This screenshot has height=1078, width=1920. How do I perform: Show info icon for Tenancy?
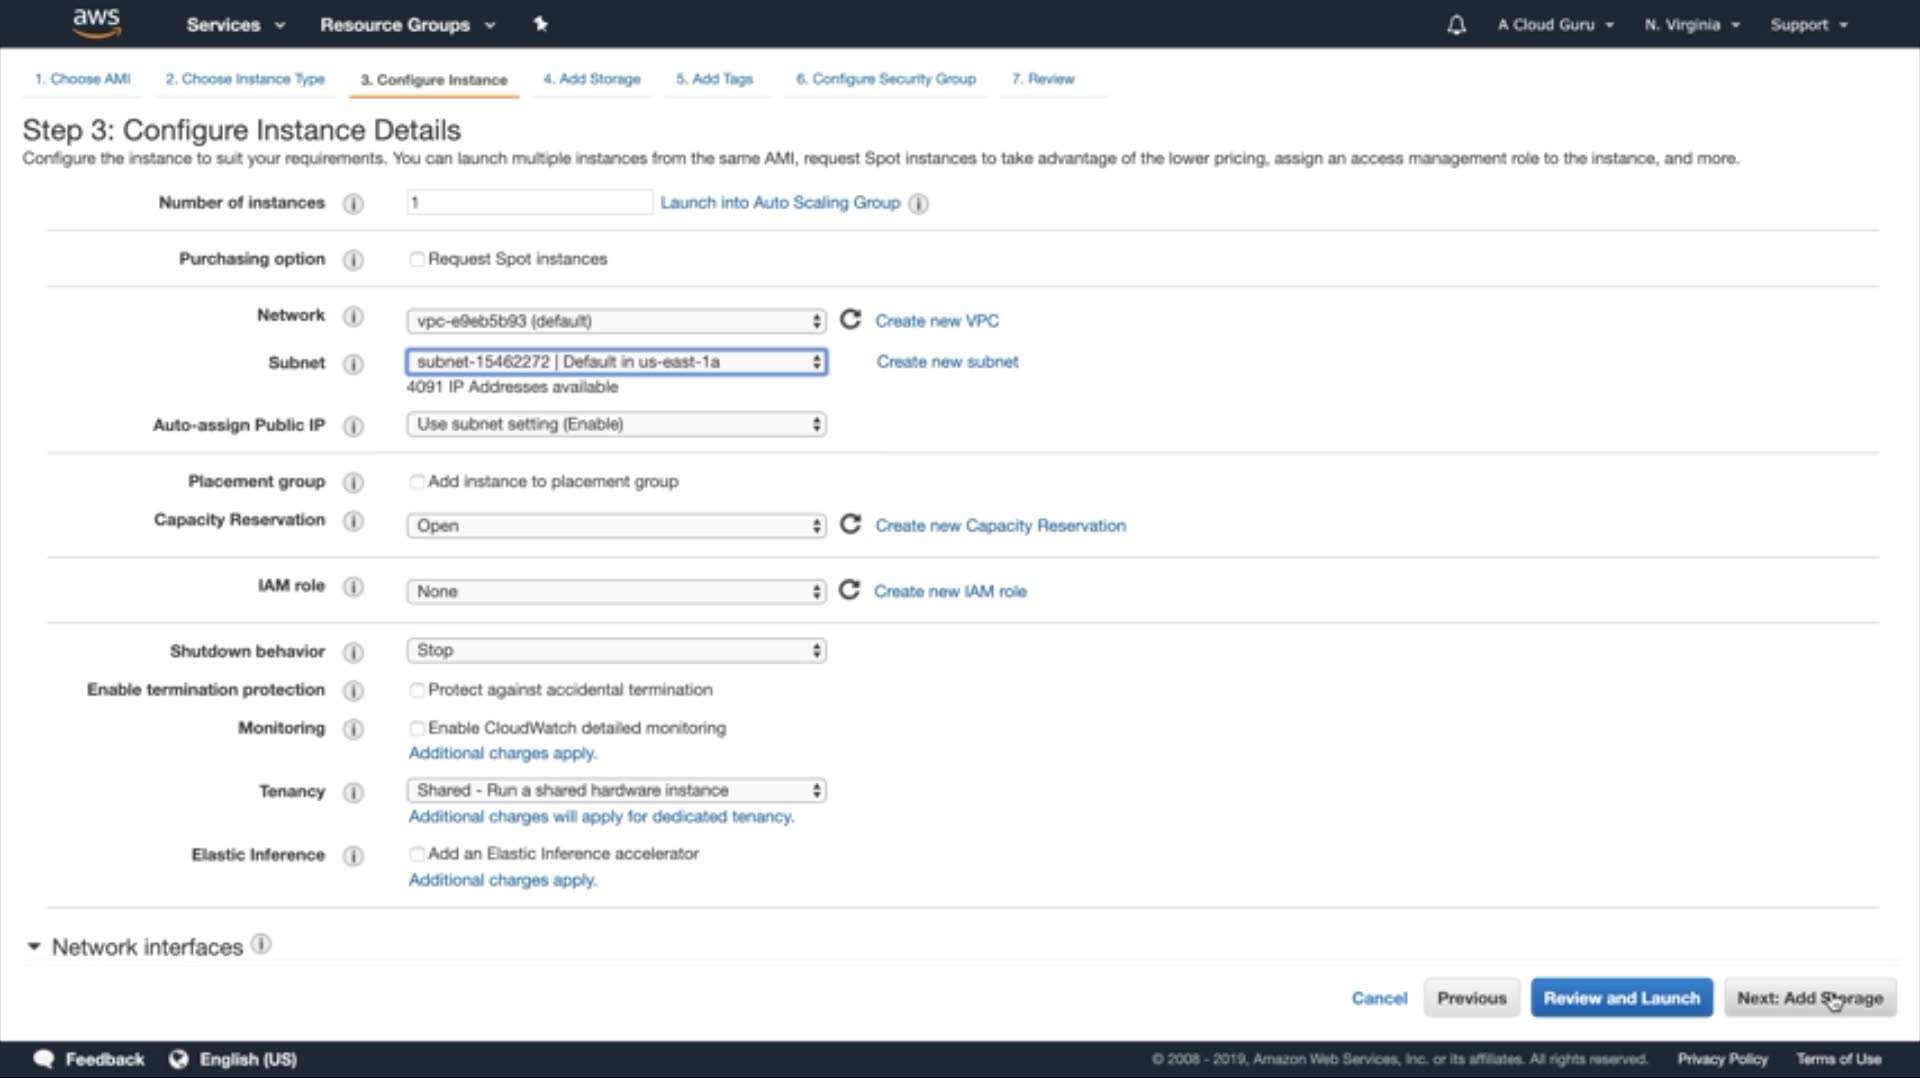pos(353,792)
